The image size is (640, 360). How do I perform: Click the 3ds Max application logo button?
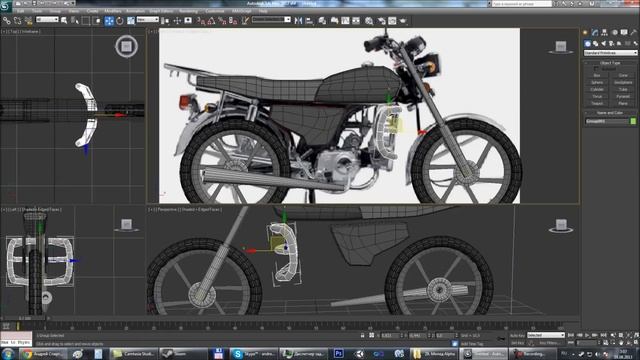point(6,6)
